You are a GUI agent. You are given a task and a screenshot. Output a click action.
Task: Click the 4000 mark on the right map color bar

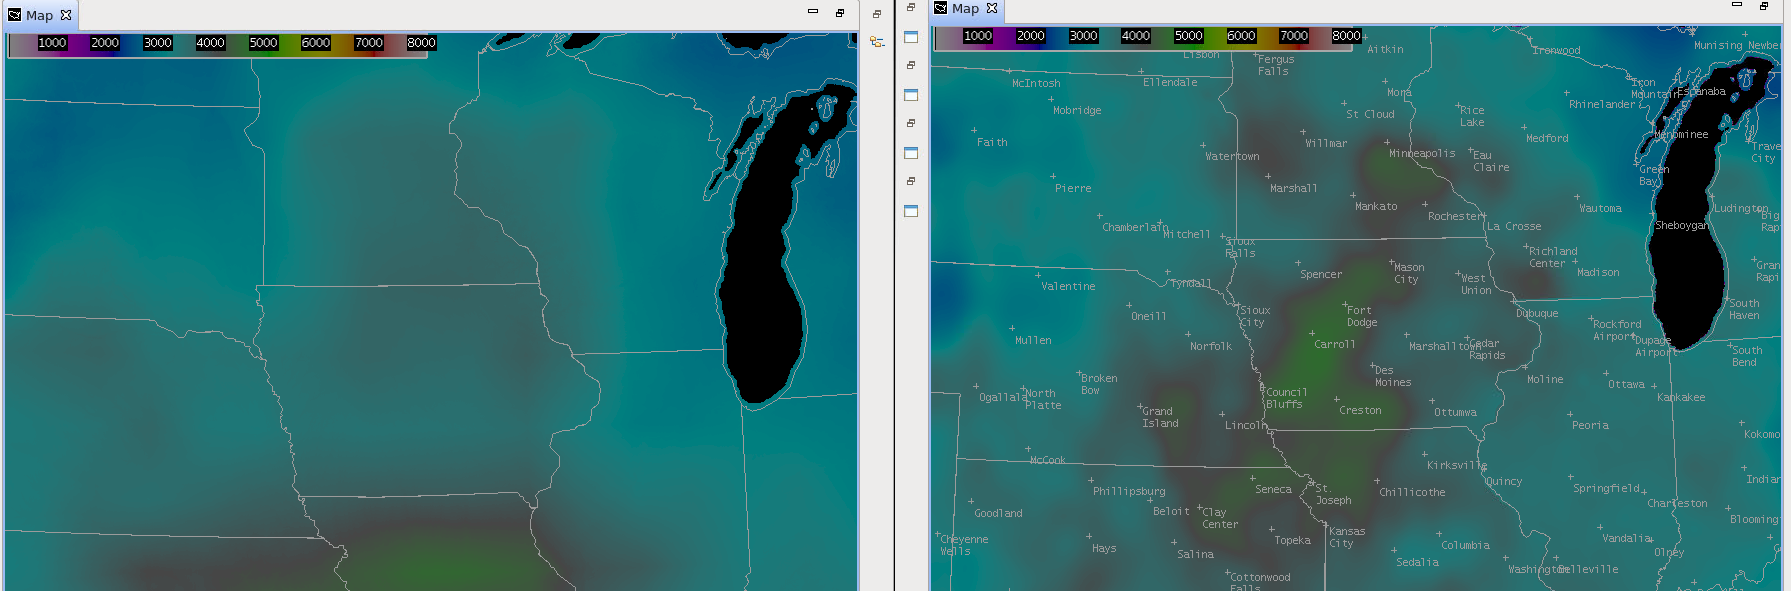[1136, 36]
